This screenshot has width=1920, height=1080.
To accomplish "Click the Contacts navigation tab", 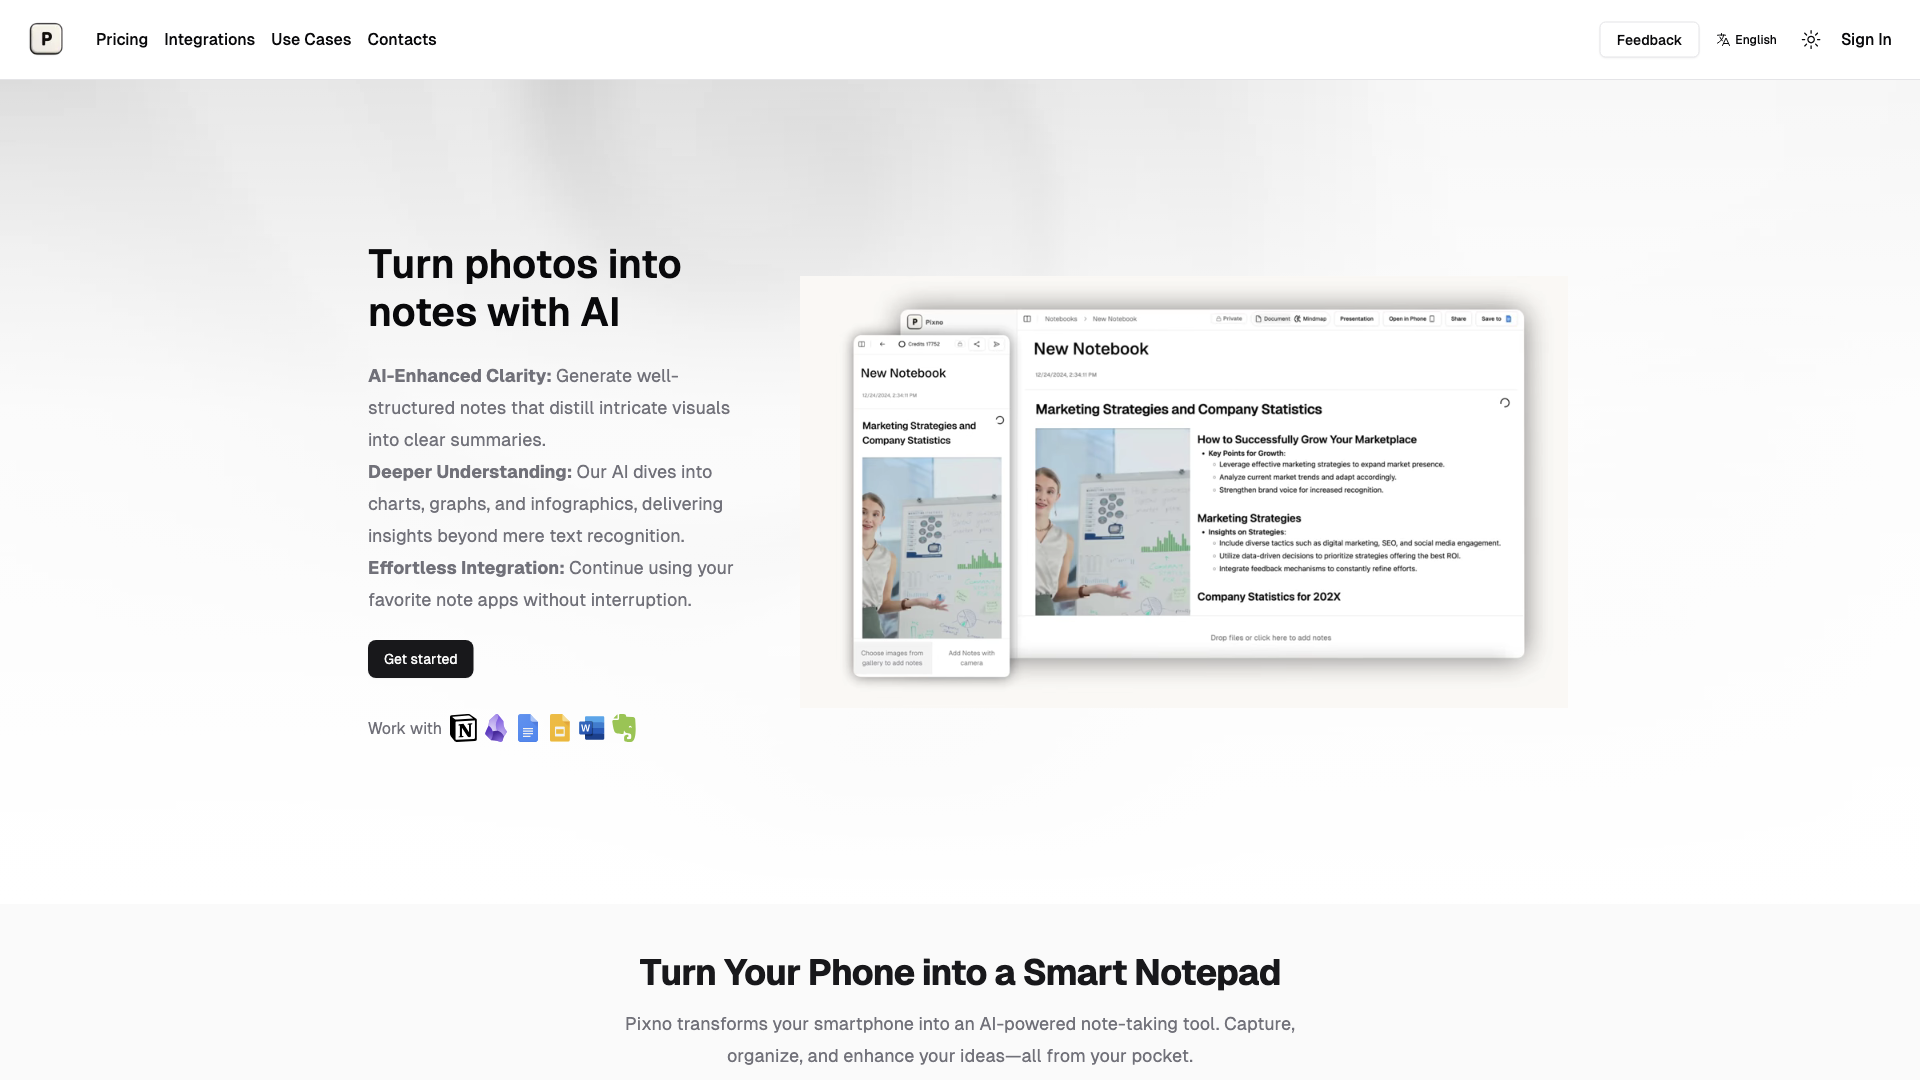I will [402, 40].
